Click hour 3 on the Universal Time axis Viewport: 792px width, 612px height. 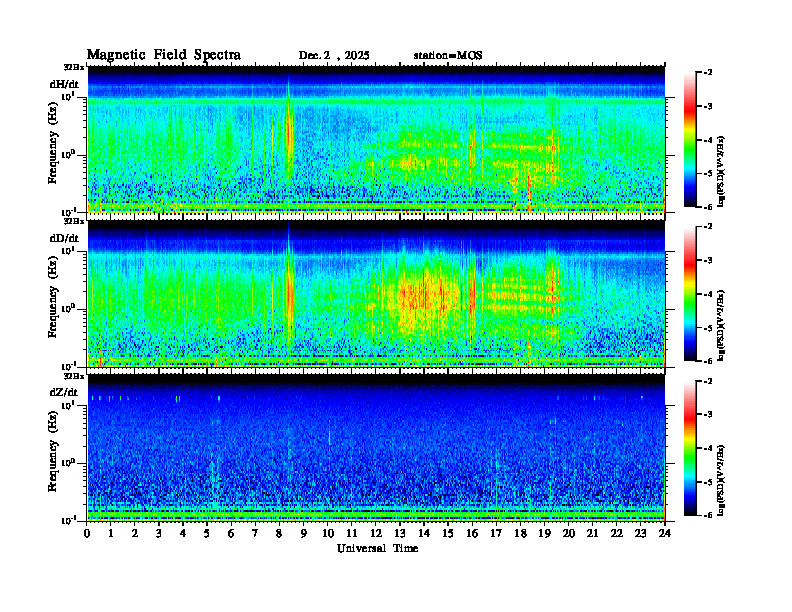tap(159, 533)
